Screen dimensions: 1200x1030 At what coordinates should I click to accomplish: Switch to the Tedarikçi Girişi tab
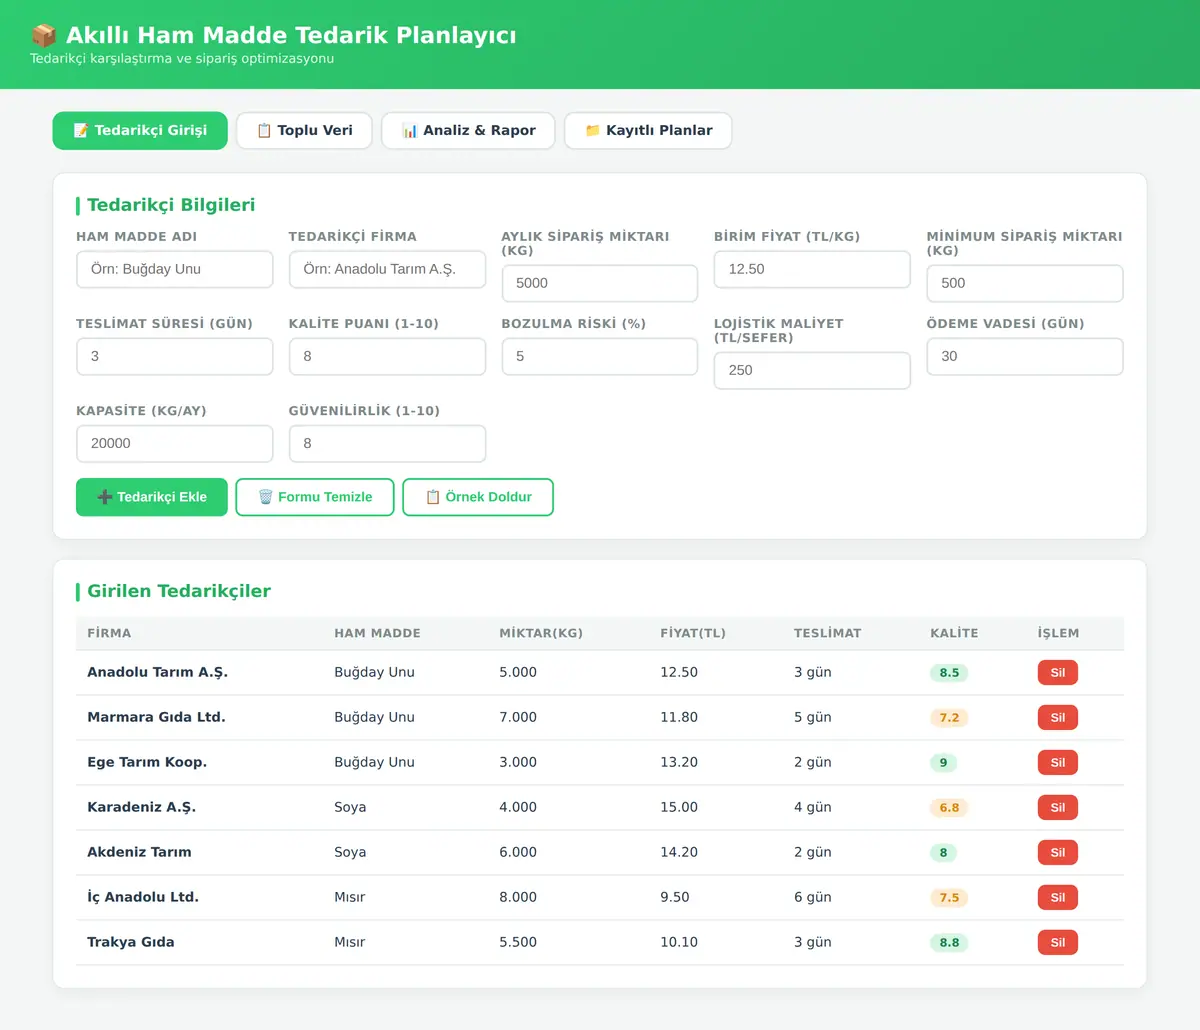(140, 131)
